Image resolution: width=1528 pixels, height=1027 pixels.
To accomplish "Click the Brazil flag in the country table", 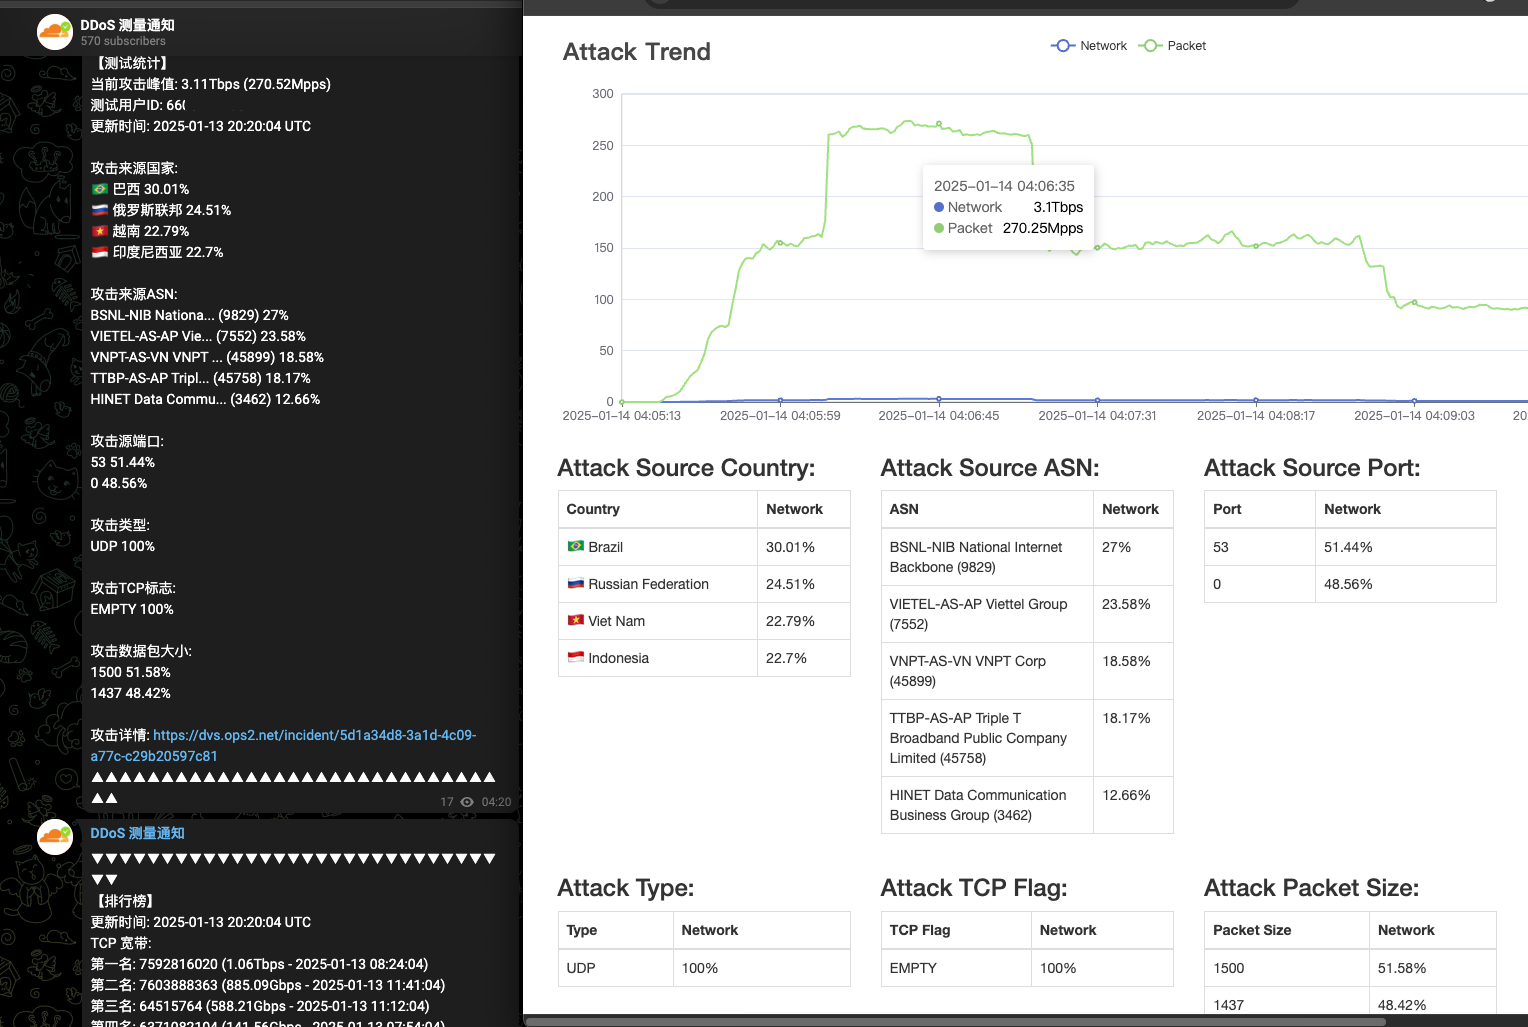I will (x=576, y=547).
